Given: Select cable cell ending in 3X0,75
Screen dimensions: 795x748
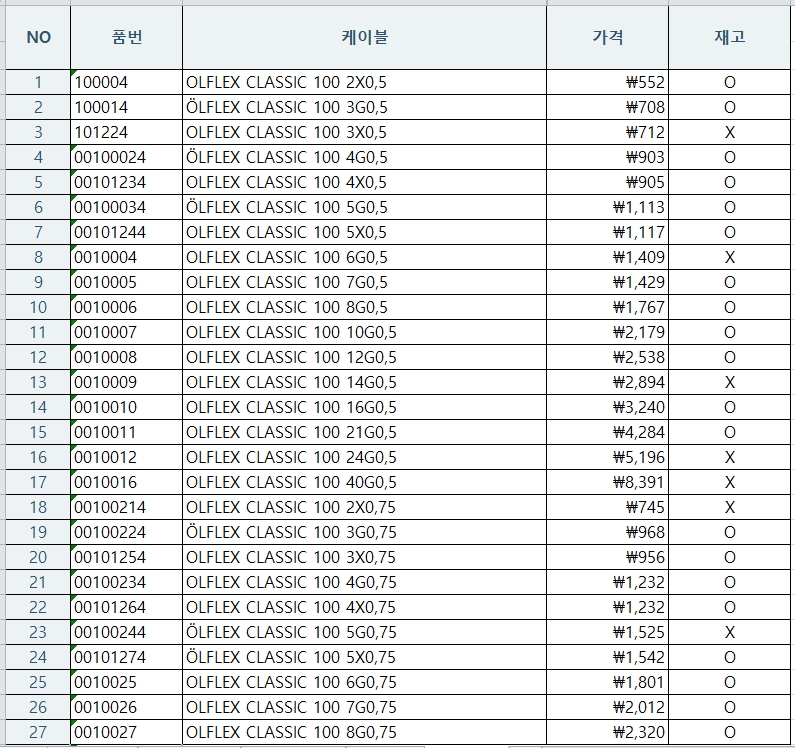Looking at the screenshot, I should [x=364, y=557].
